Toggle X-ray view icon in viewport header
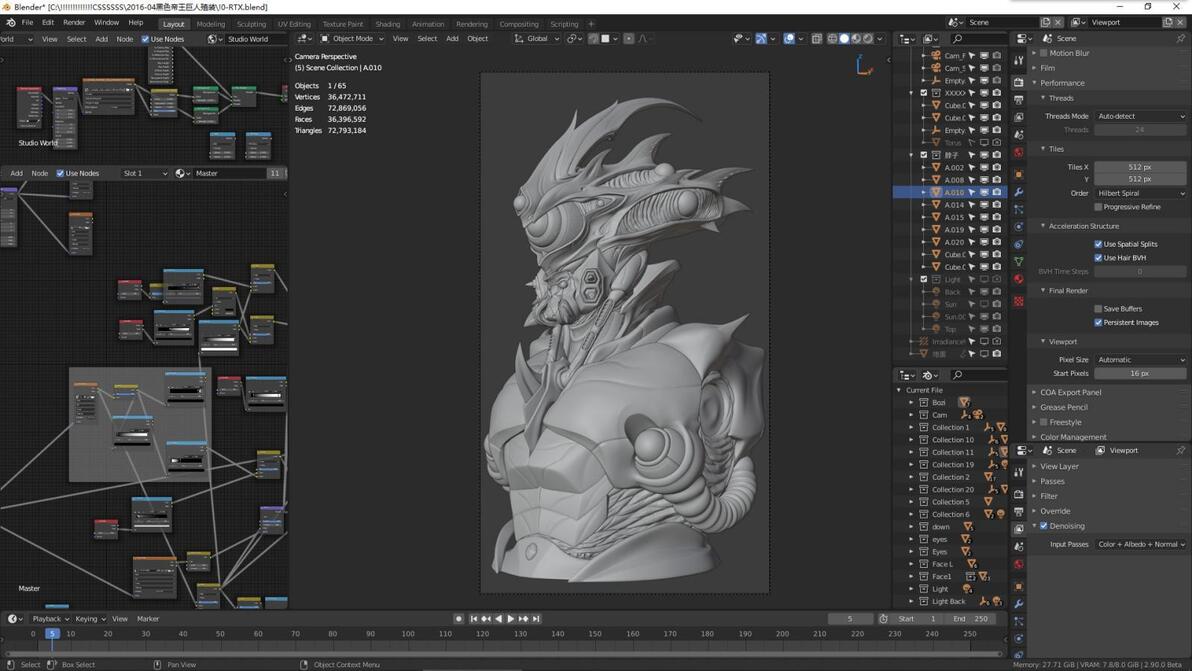The width and height of the screenshot is (1192, 671). pos(816,39)
